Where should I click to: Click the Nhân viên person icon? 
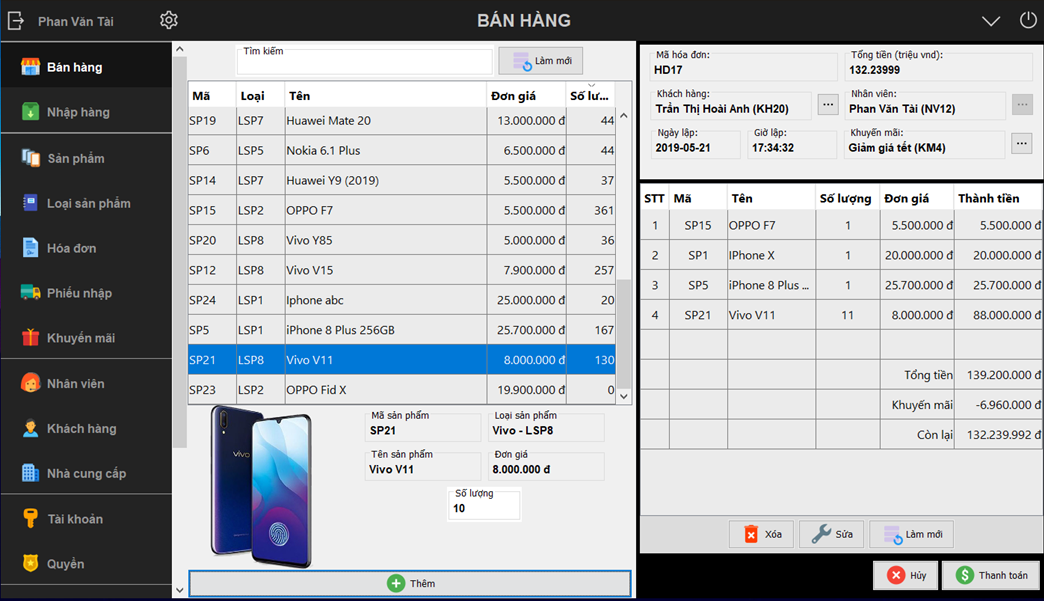[30, 383]
